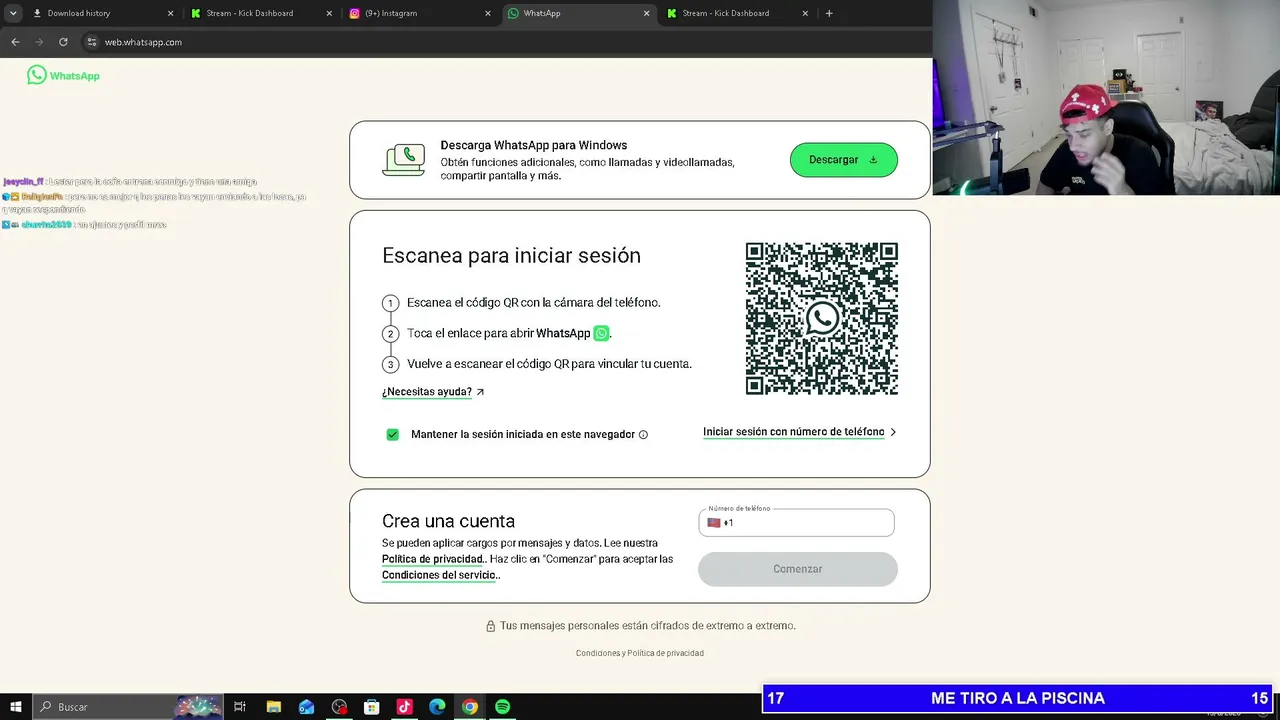This screenshot has width=1280, height=720.
Task: Click the info icon beside Mantener la sesión
Action: coord(643,435)
